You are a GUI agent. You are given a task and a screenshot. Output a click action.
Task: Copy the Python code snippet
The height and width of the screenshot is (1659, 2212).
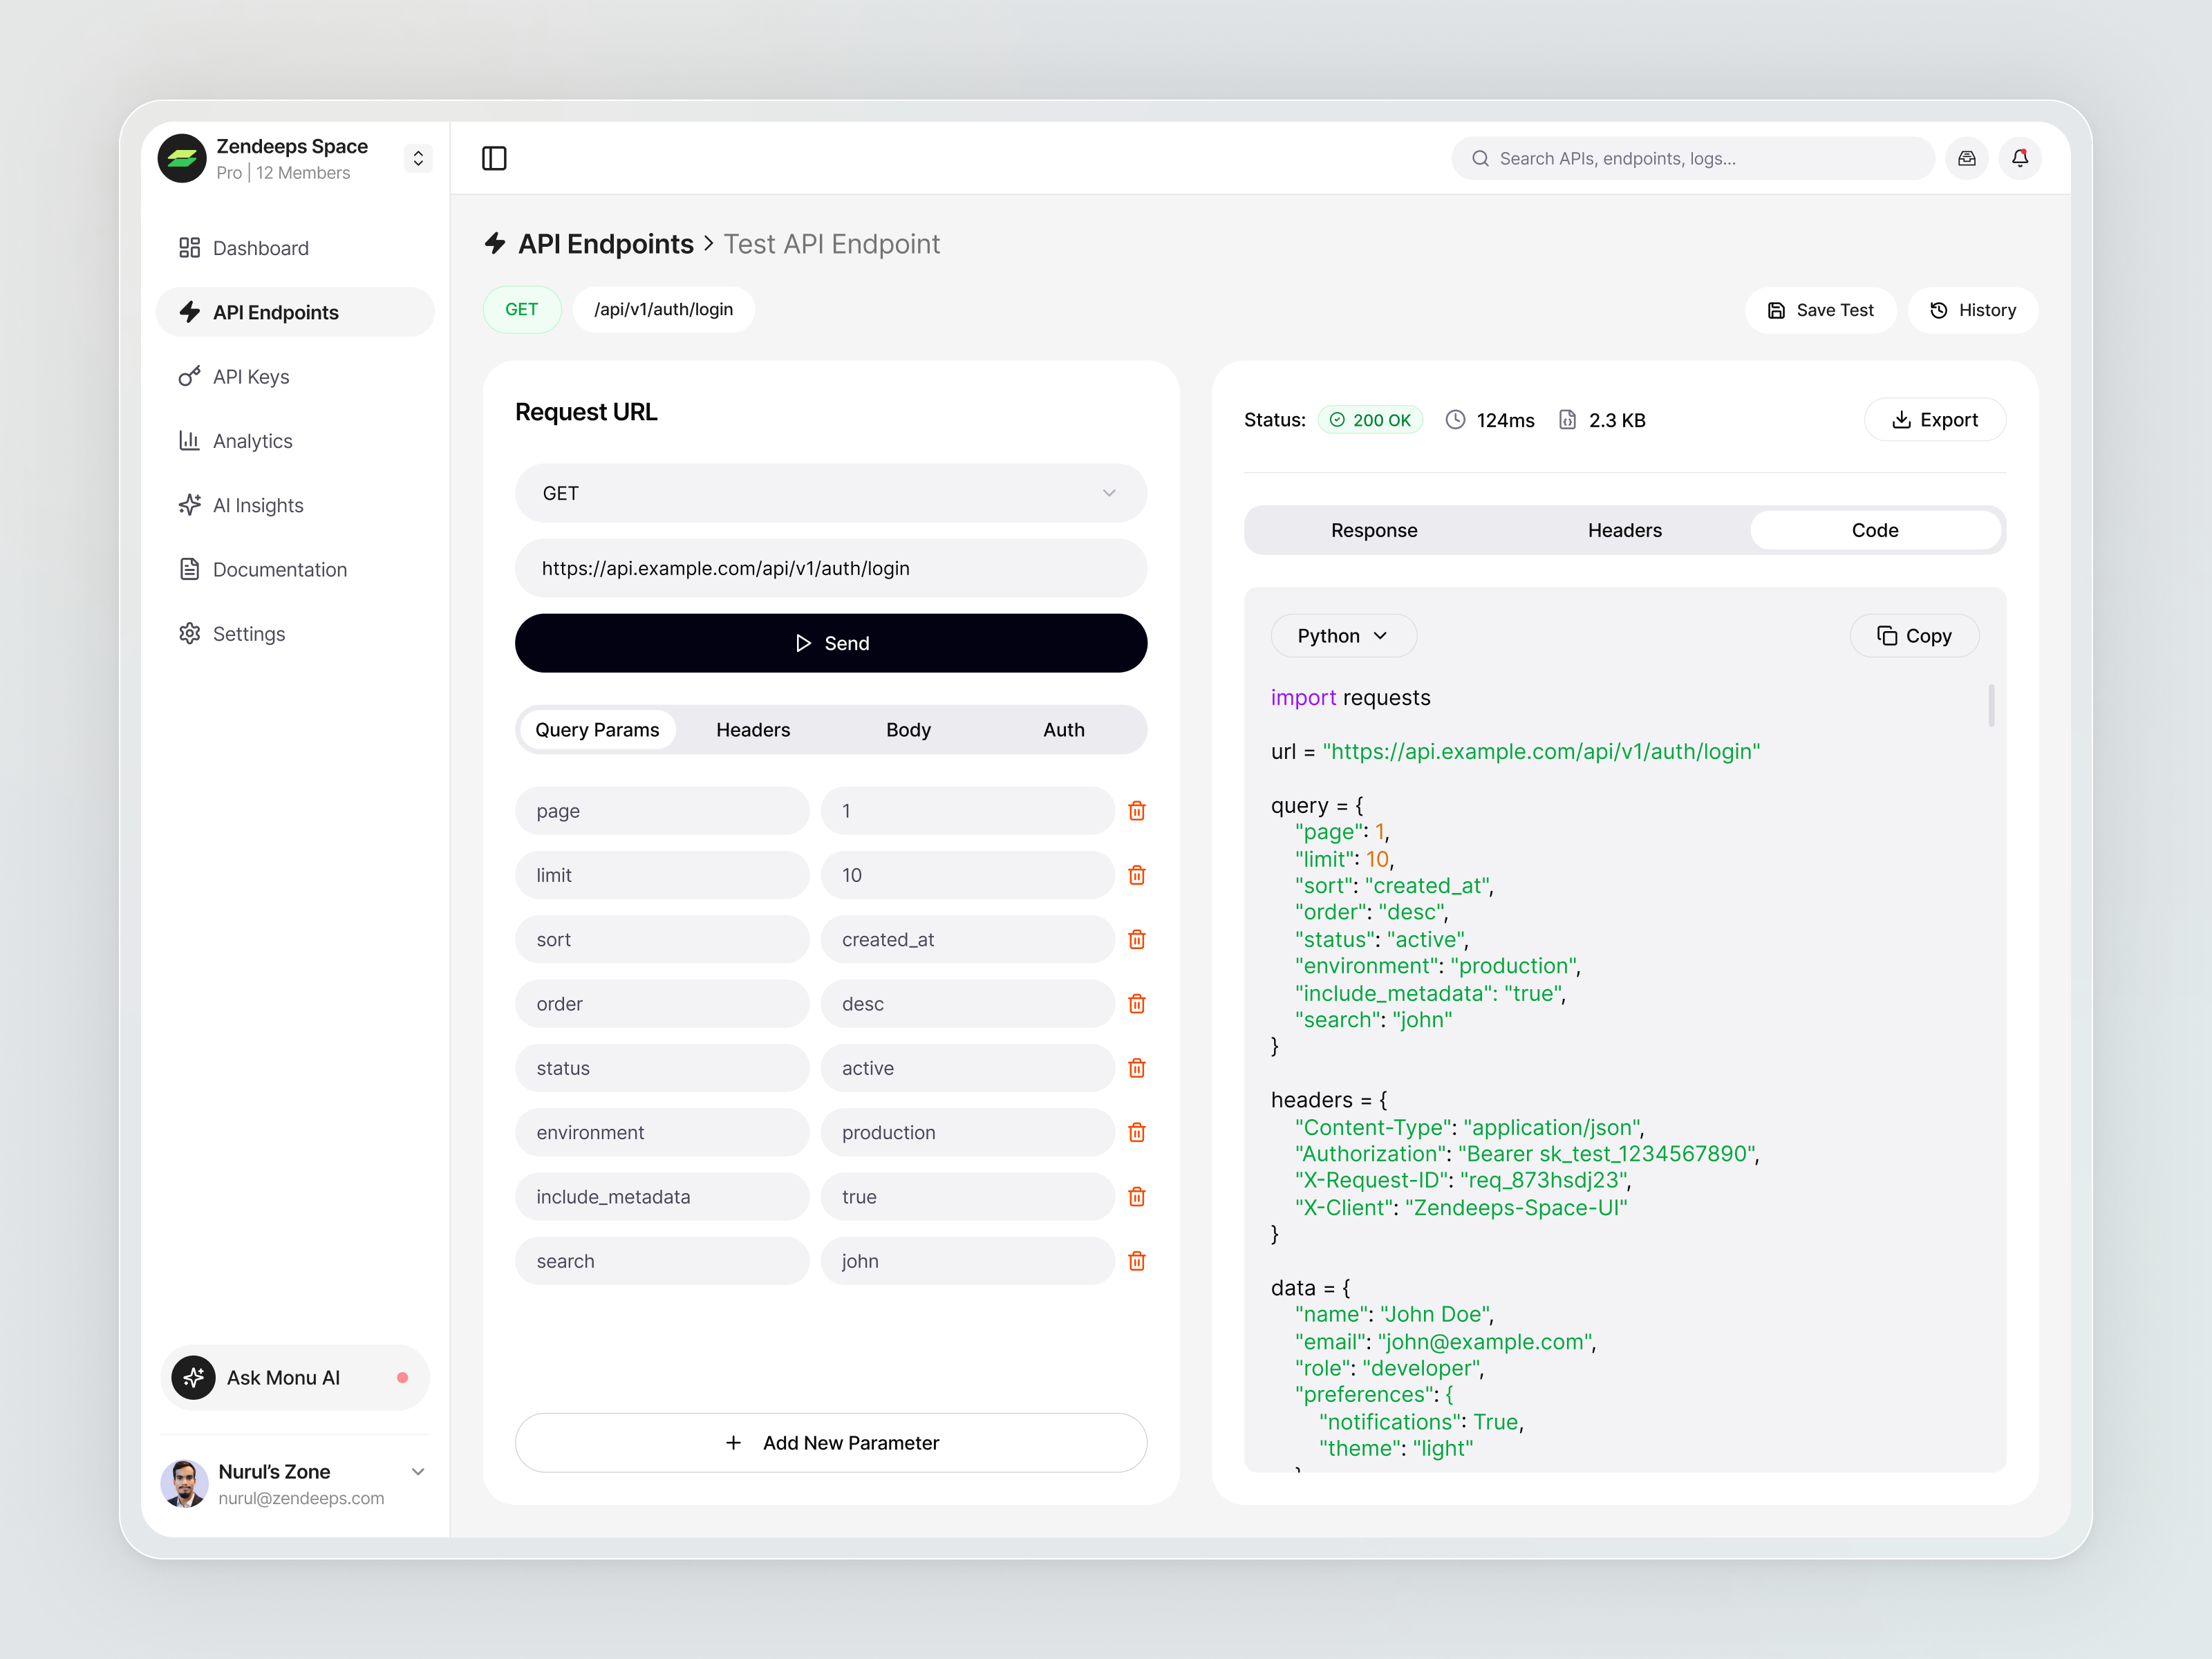pyautogui.click(x=1914, y=635)
